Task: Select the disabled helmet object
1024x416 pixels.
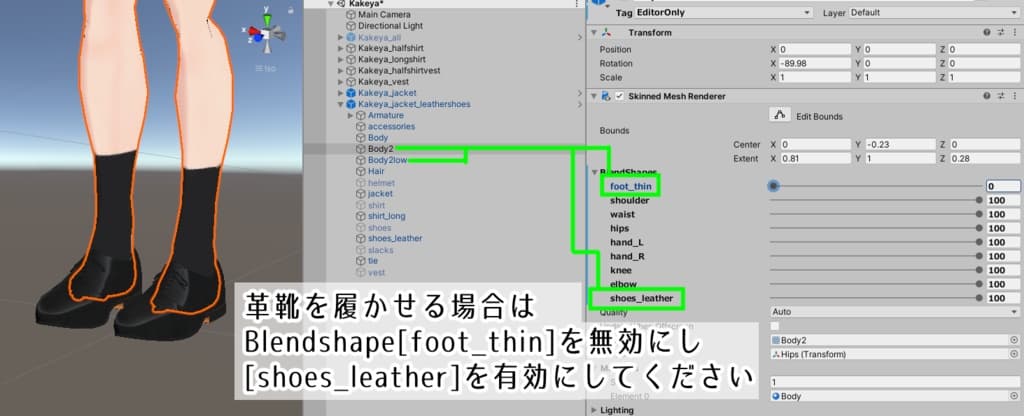Action: pos(381,183)
